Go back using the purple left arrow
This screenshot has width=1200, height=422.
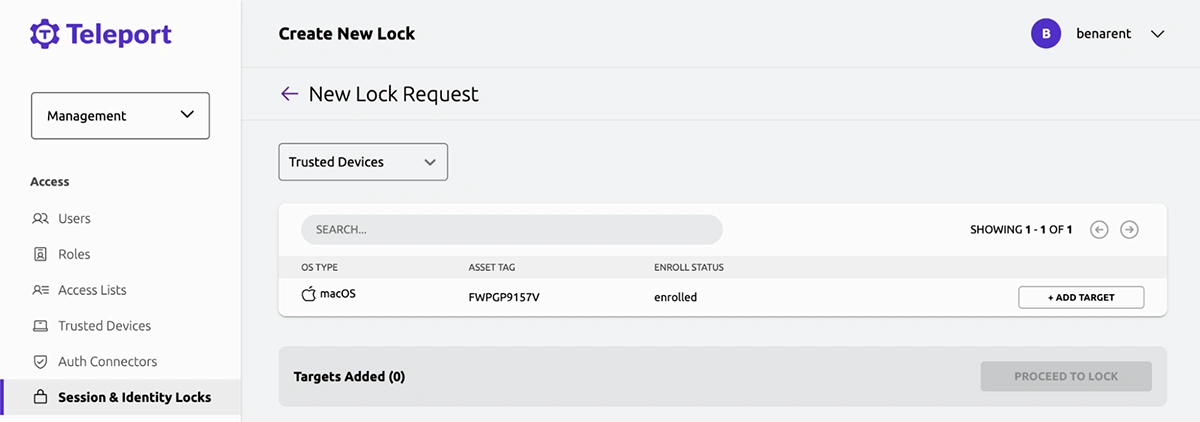click(x=290, y=94)
